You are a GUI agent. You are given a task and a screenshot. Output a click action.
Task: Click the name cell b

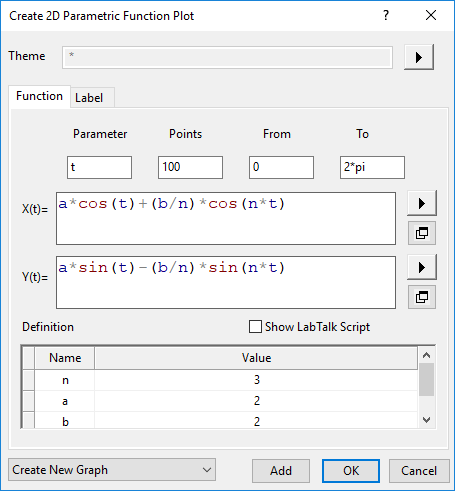65,421
